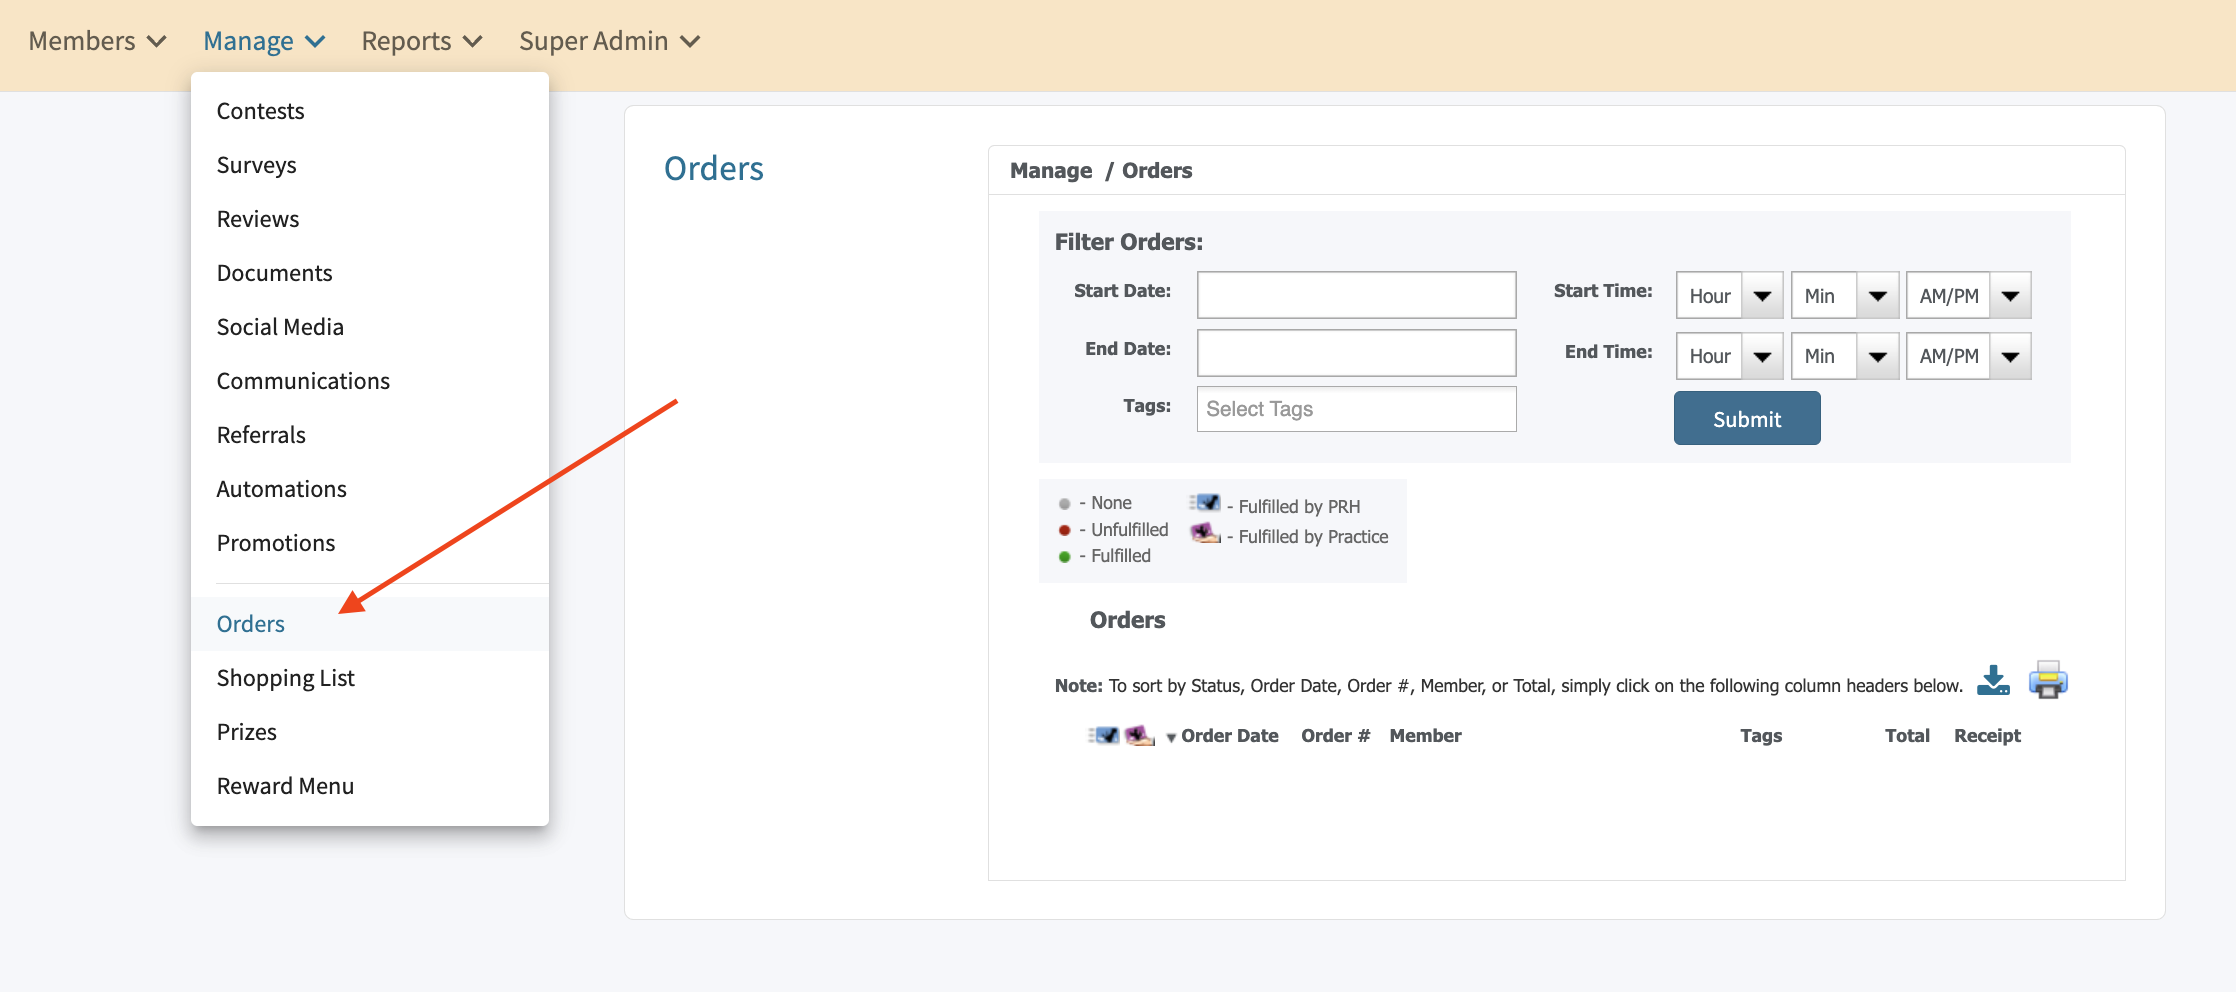Open the Start Time Hour dropdown
The height and width of the screenshot is (992, 2236).
1729,296
